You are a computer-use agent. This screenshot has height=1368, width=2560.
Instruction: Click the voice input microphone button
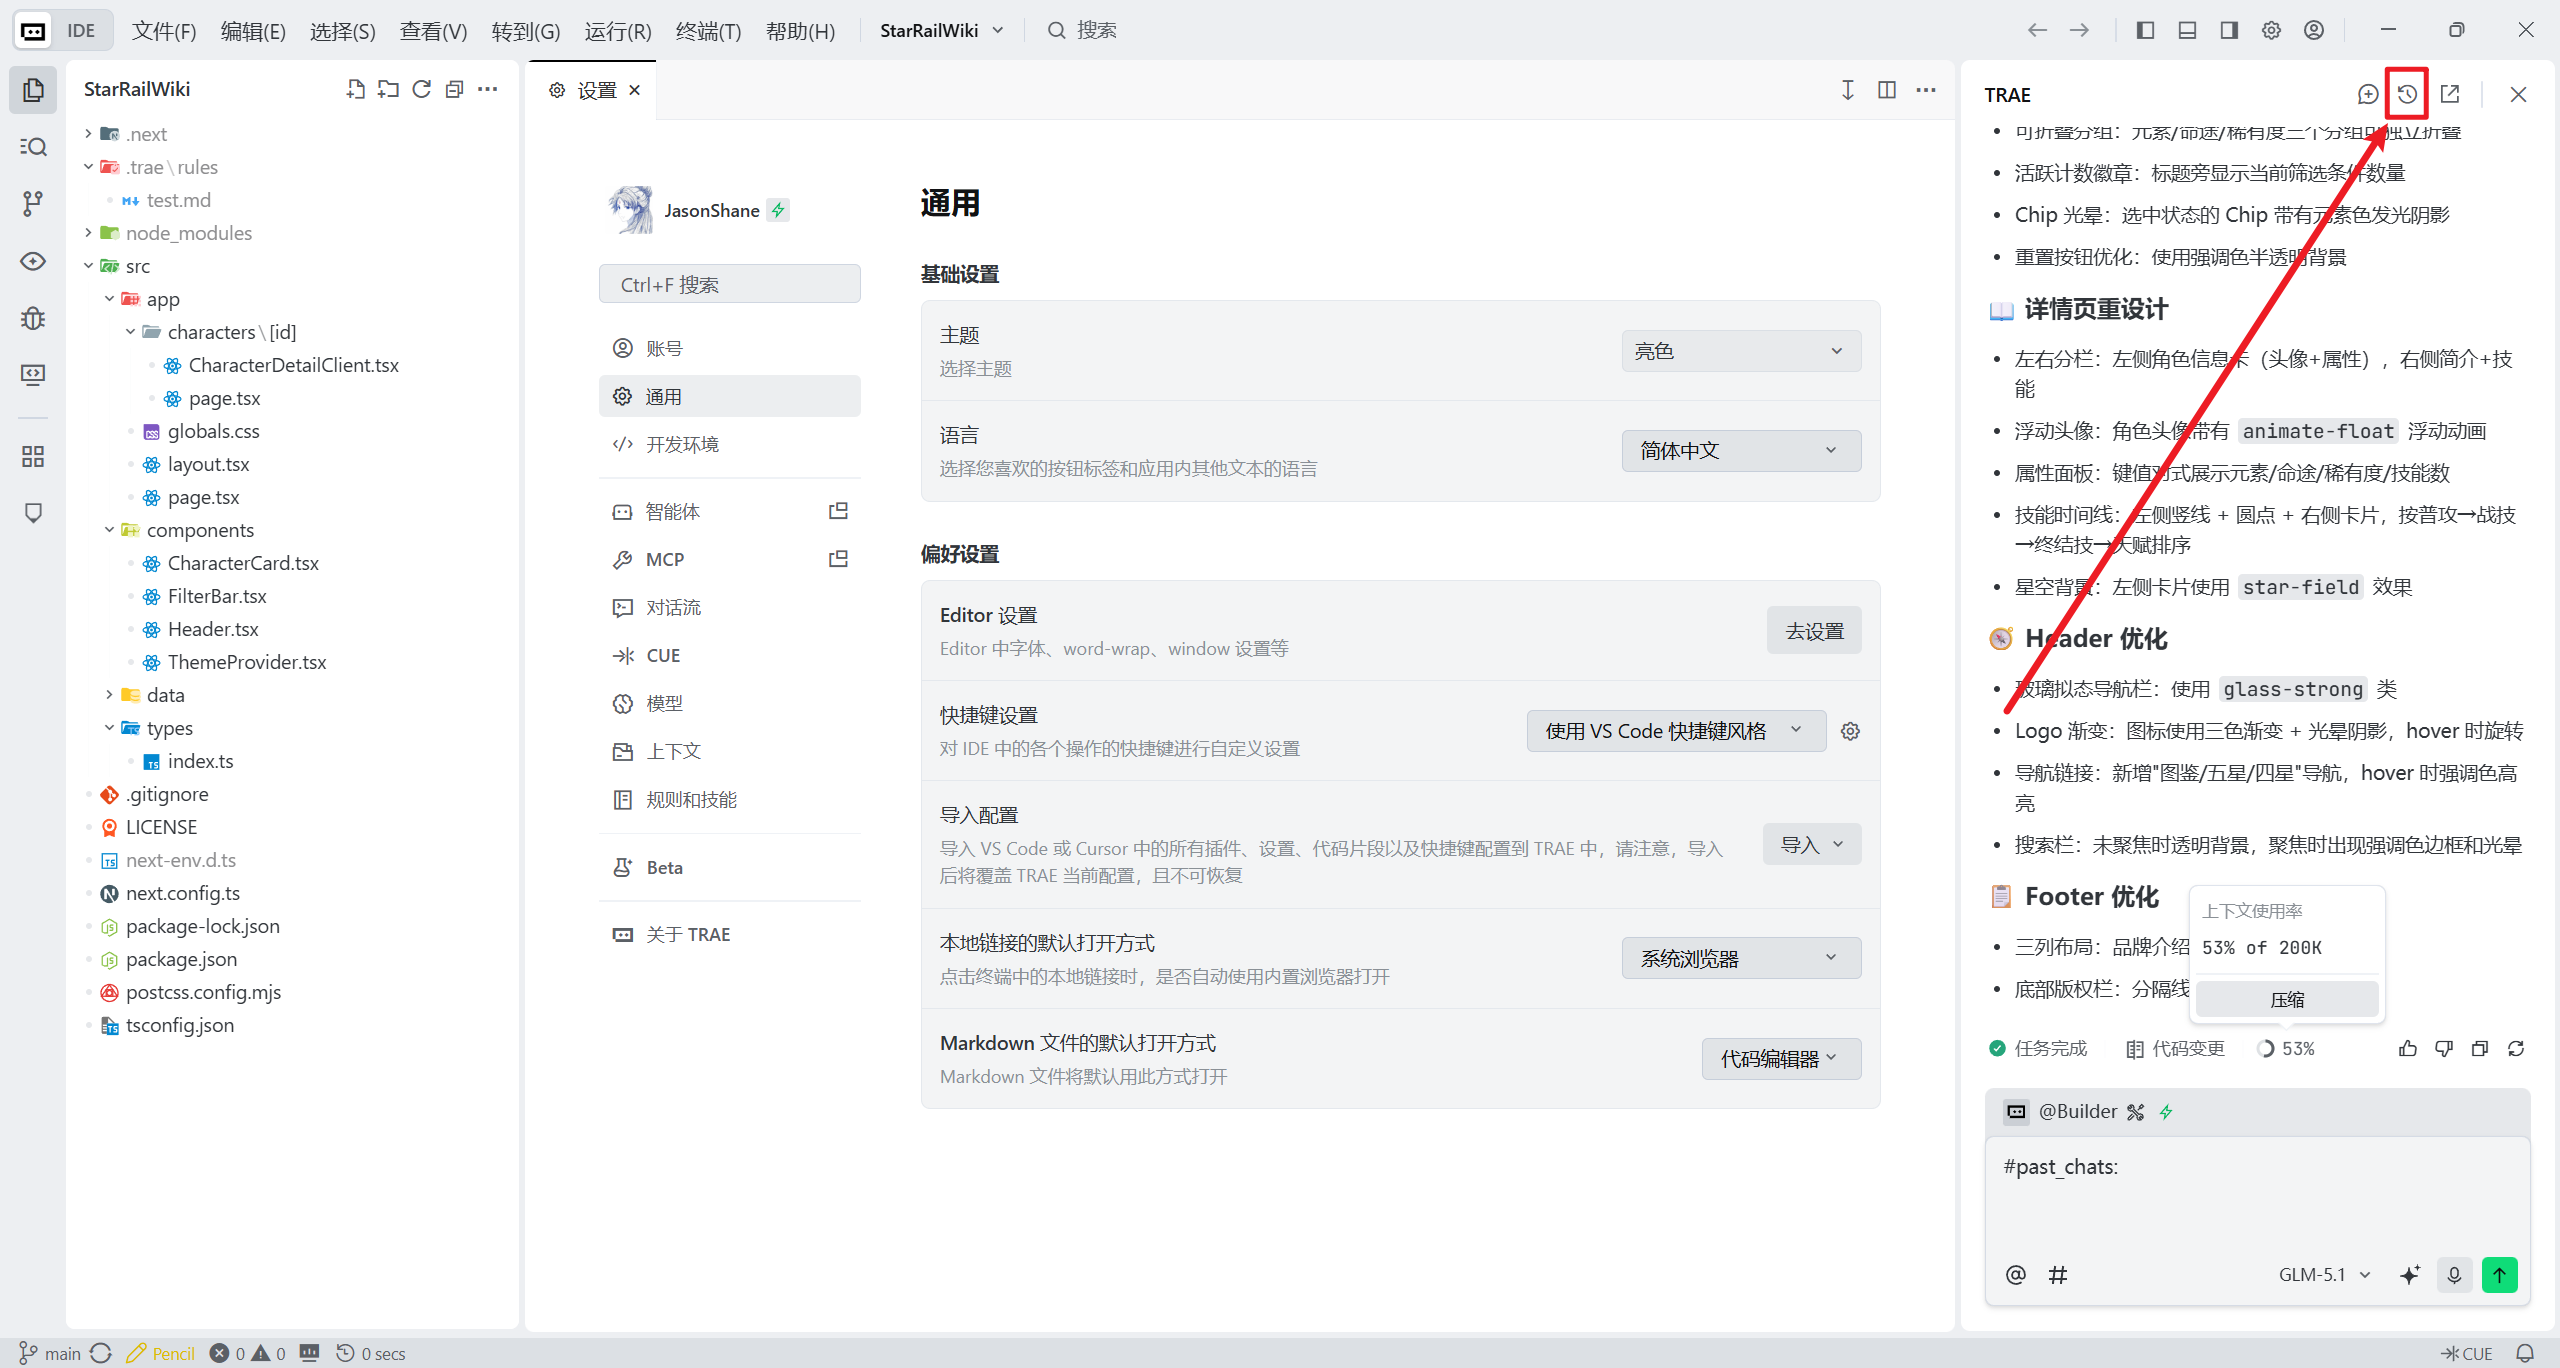[x=2454, y=1275]
